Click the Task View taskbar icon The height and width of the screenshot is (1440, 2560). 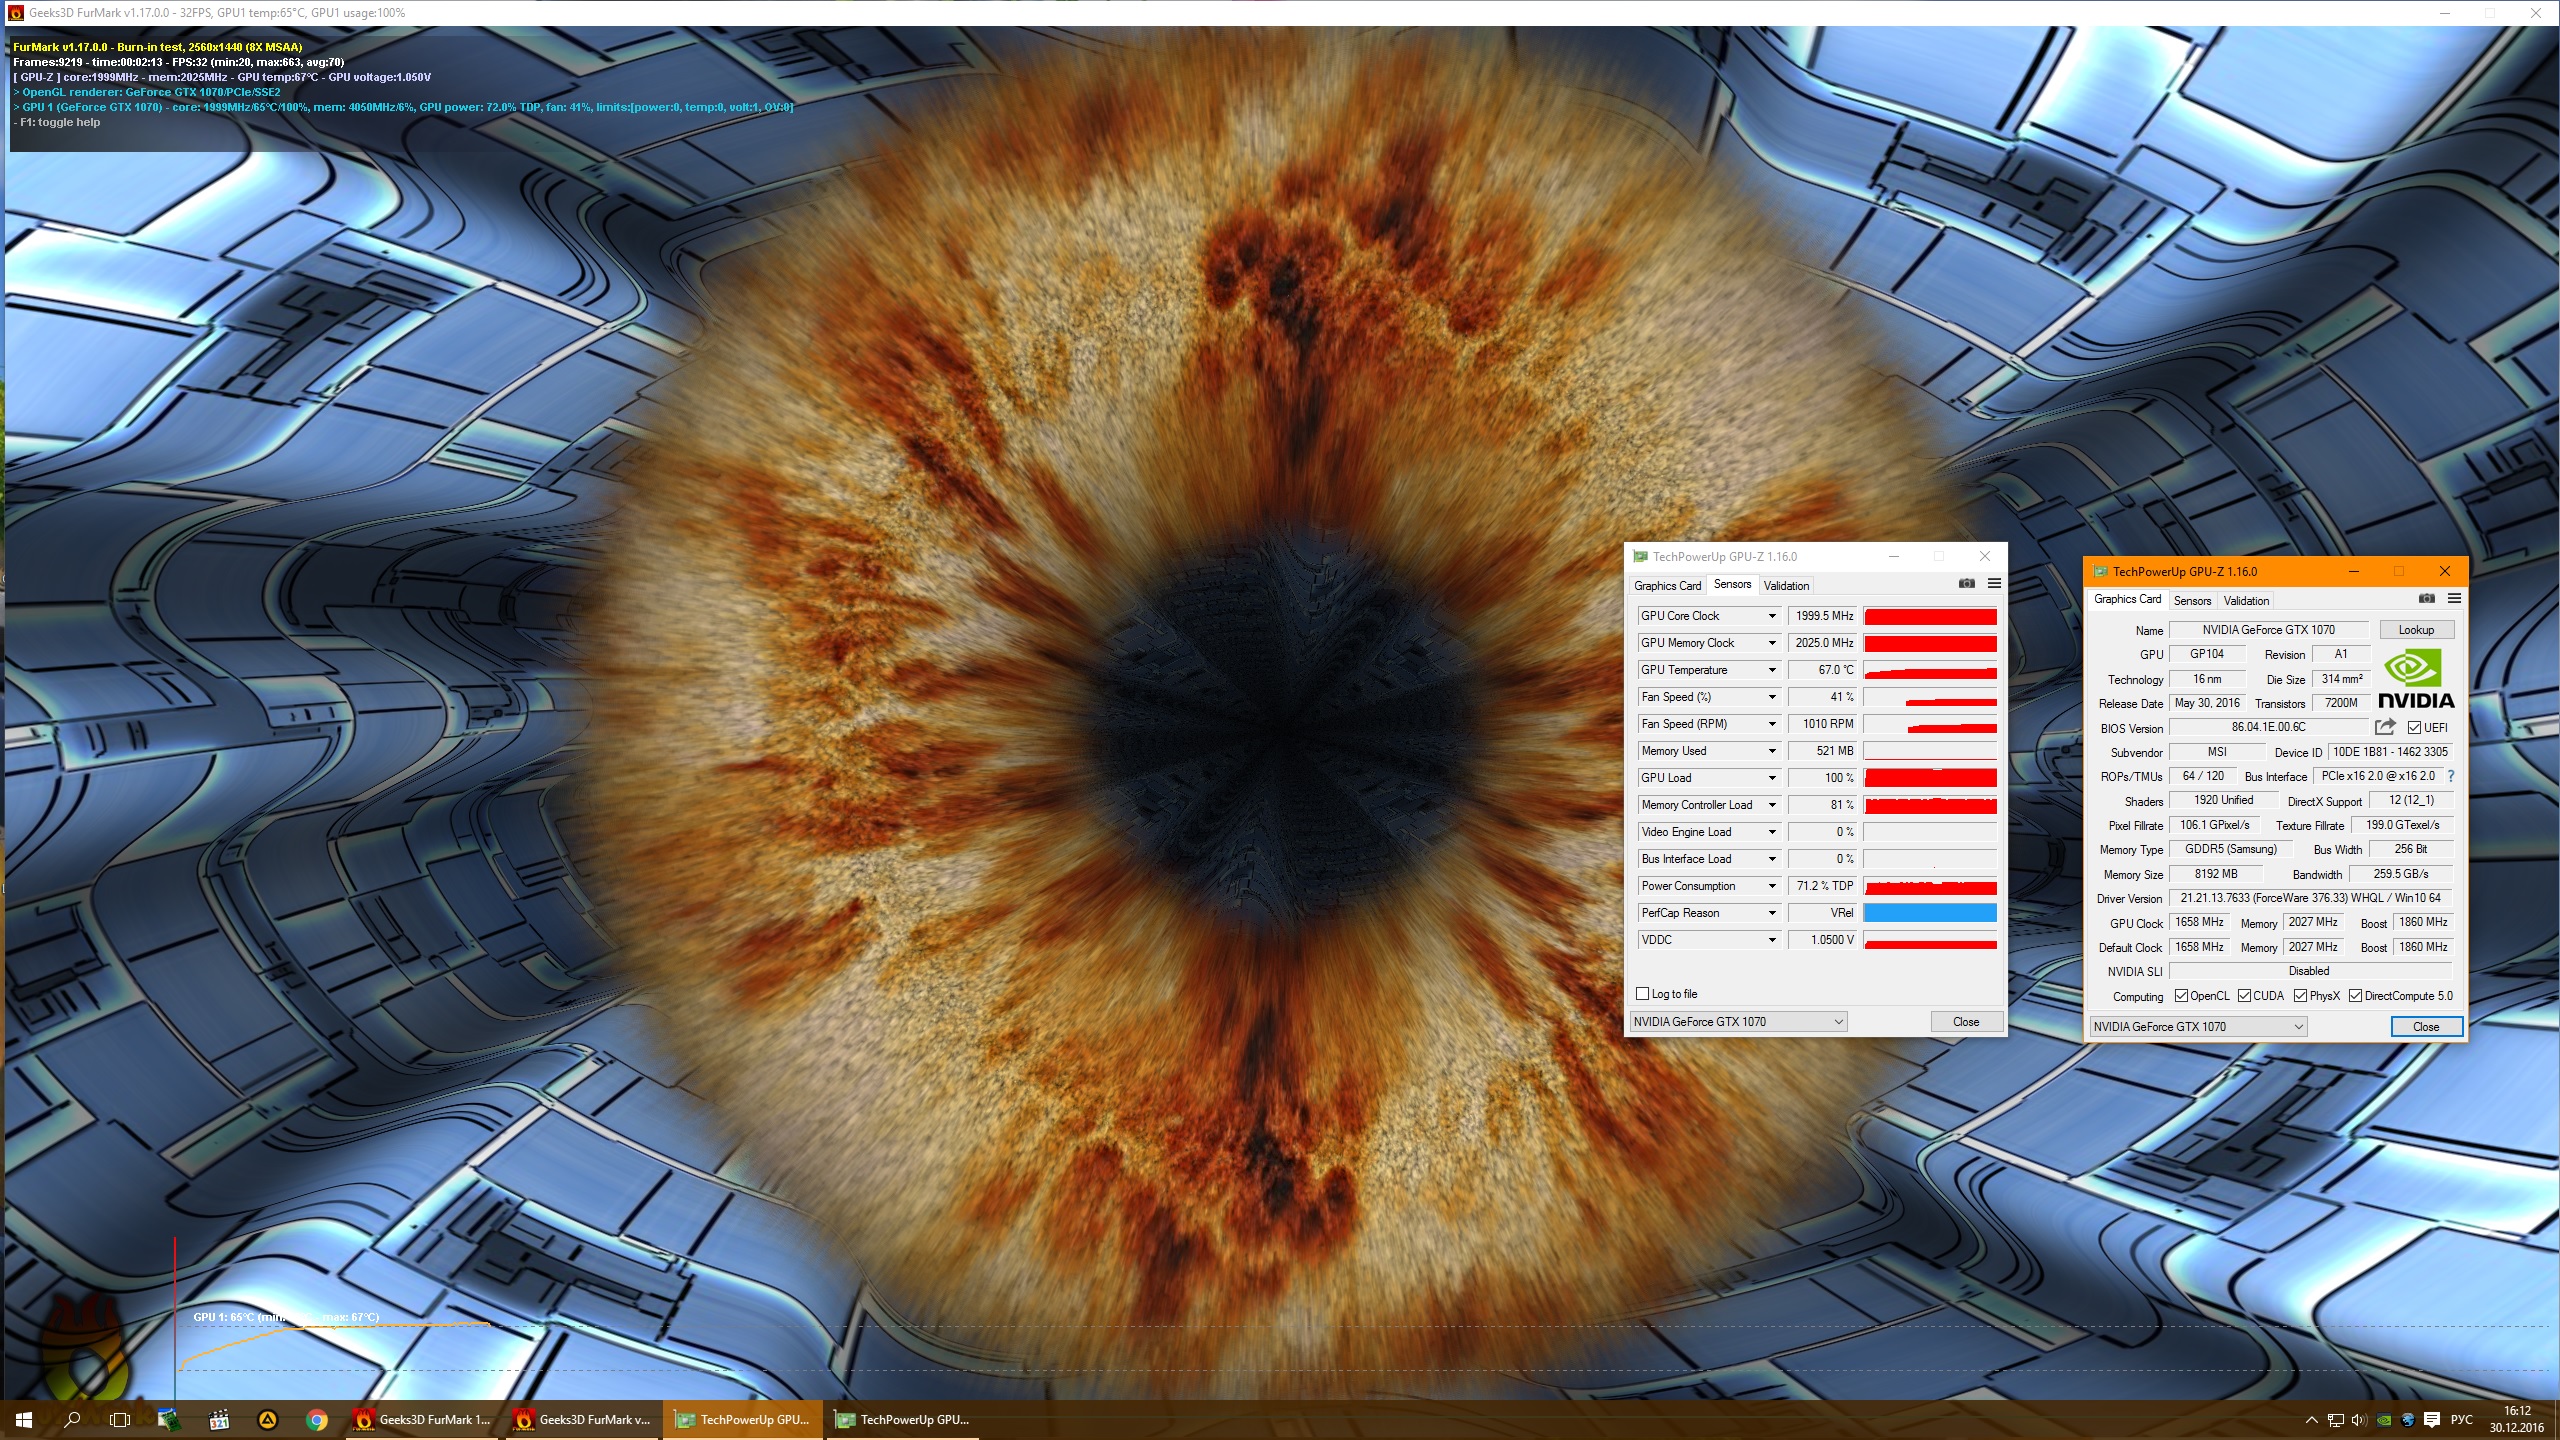pos(120,1420)
